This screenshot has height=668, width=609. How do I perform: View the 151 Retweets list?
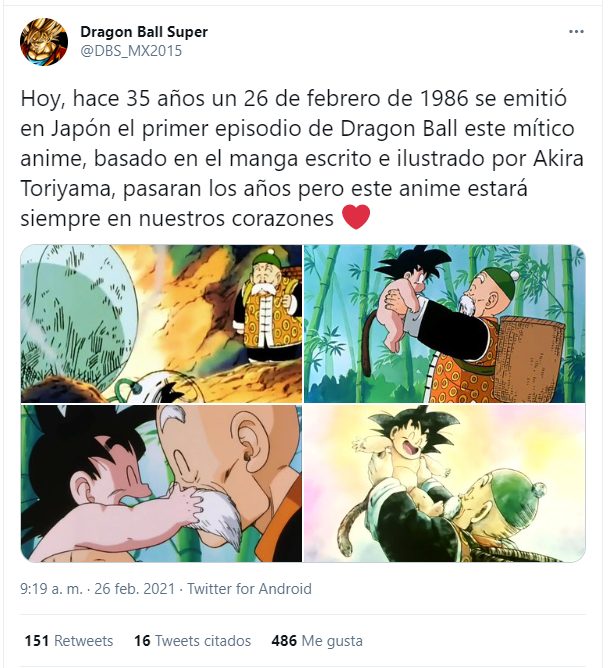tap(69, 641)
